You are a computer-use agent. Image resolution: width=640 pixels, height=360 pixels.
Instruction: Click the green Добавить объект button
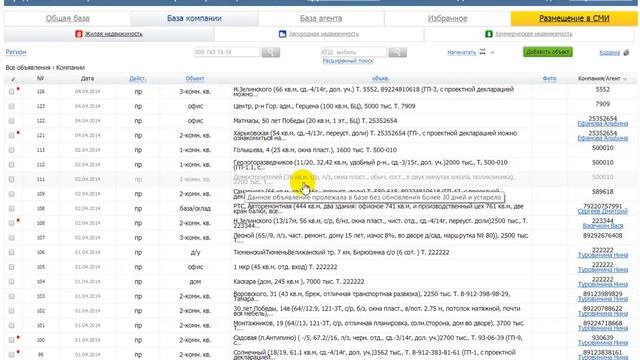(548, 52)
